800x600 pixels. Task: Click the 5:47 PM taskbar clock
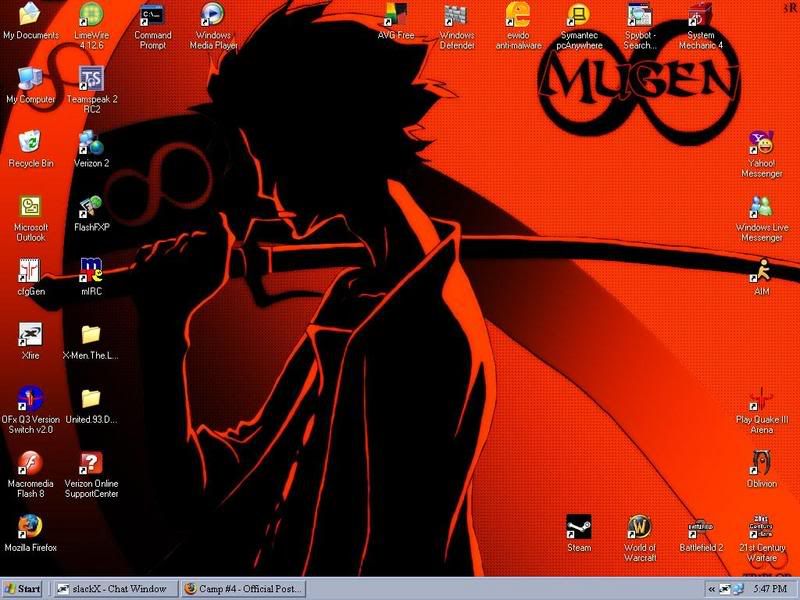click(x=770, y=589)
